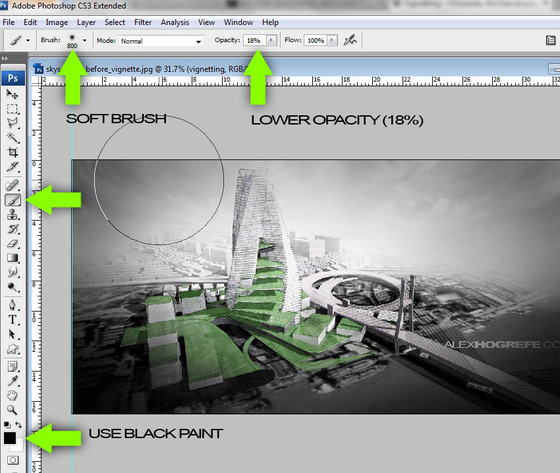Click the Flow percentage field
Screen dimensions: 560x473
(x=316, y=40)
